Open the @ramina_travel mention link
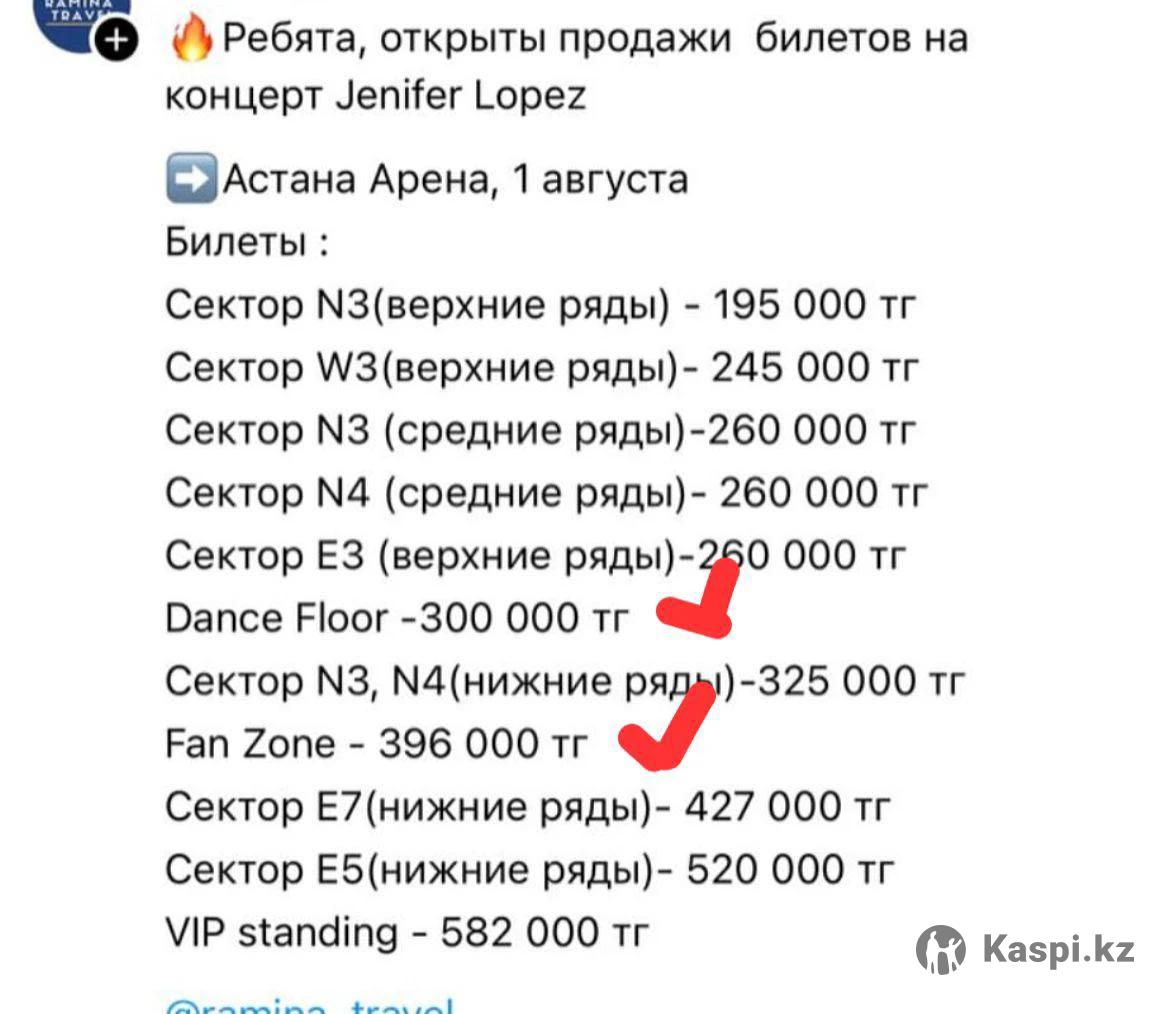 point(309,1005)
